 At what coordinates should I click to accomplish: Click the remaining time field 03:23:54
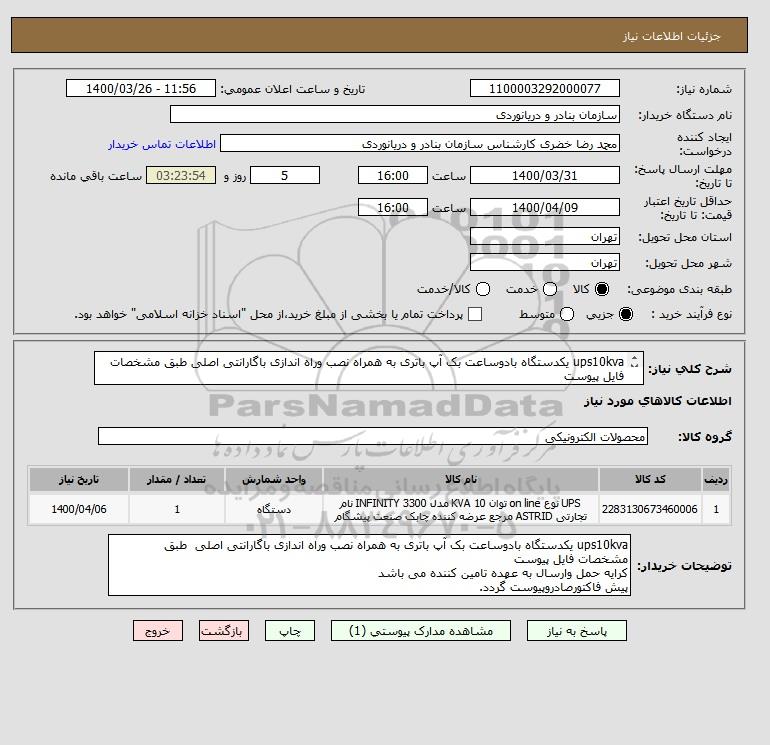coord(181,175)
